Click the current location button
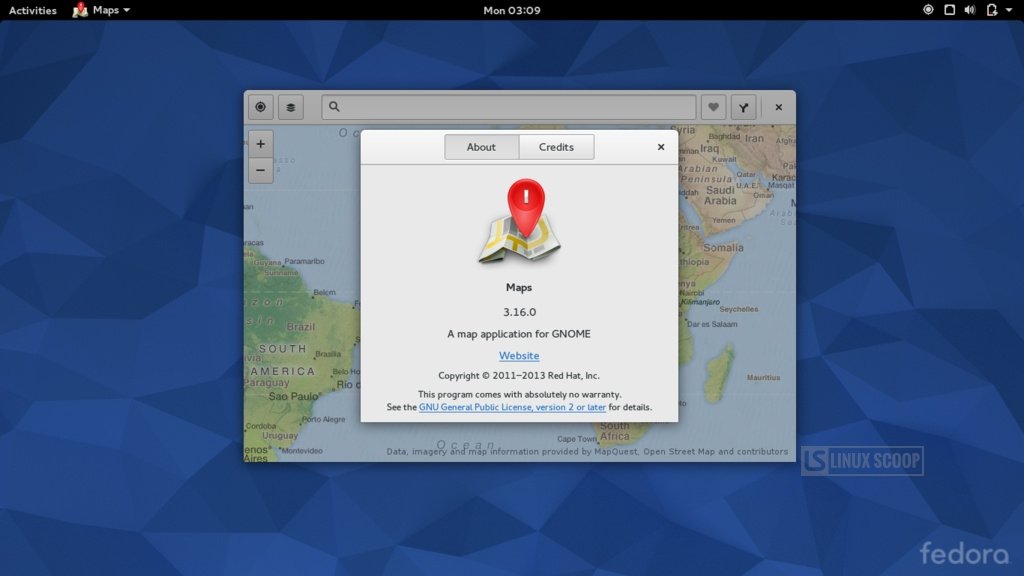The width and height of the screenshot is (1024, 576). (x=260, y=107)
